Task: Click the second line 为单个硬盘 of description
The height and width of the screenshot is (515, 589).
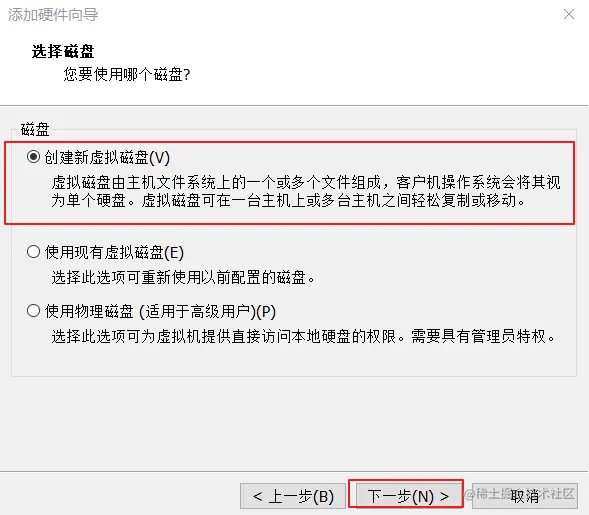Action: [288, 200]
